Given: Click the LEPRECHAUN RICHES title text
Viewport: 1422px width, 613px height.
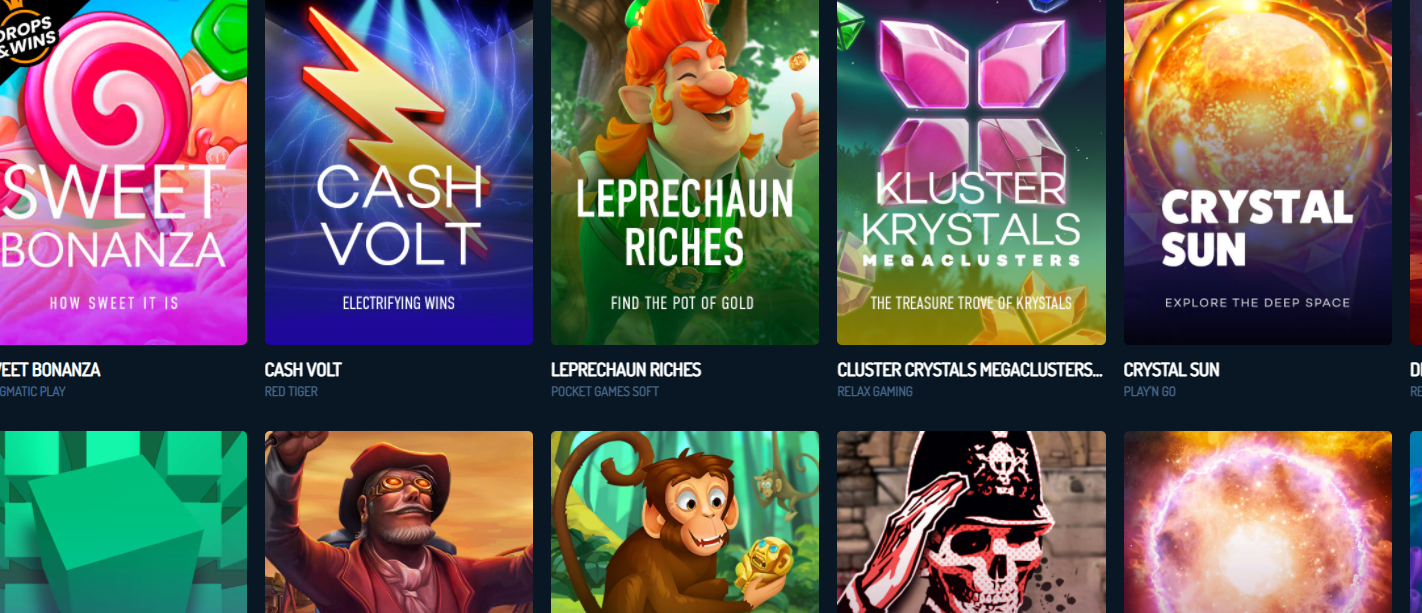Looking at the screenshot, I should pyautogui.click(x=626, y=370).
